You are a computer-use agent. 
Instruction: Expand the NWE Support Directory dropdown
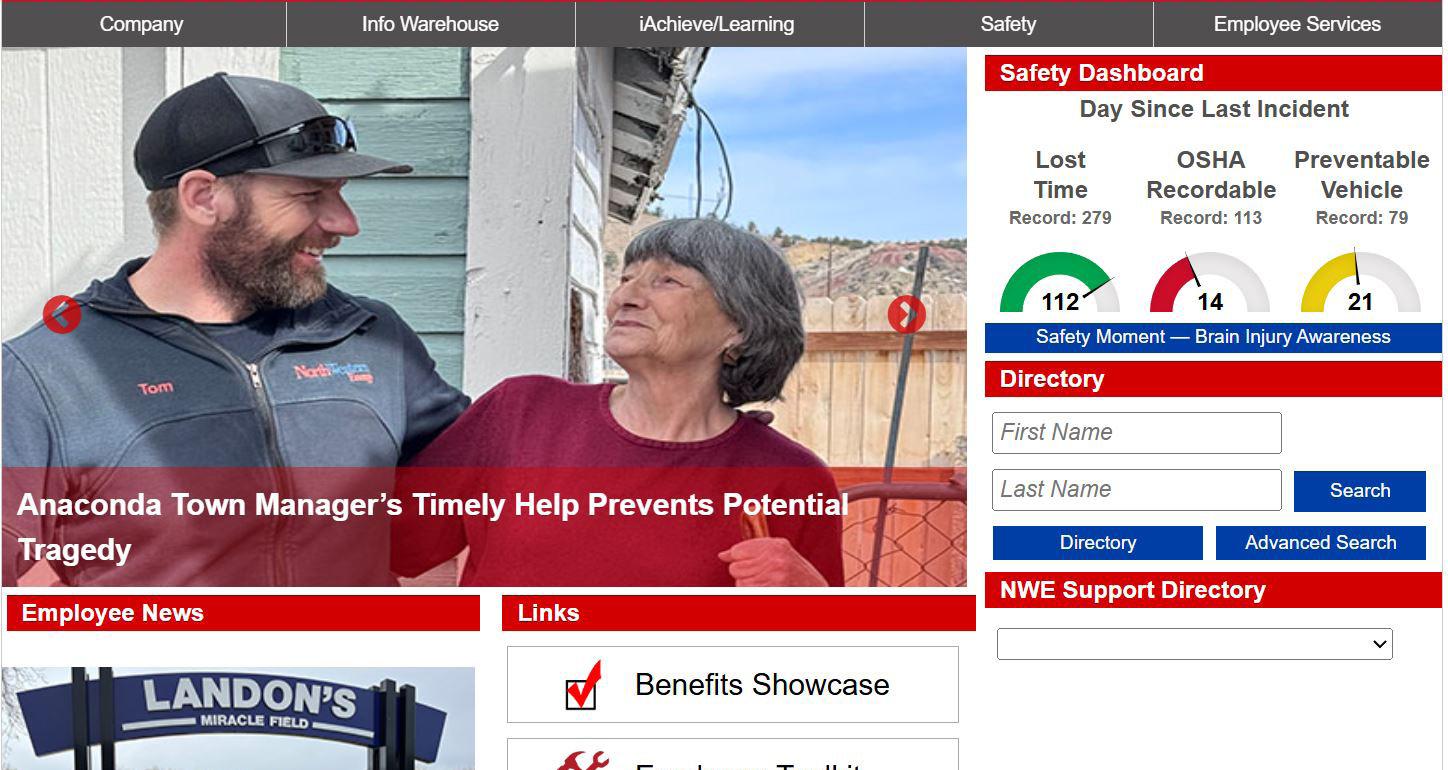pos(1195,644)
